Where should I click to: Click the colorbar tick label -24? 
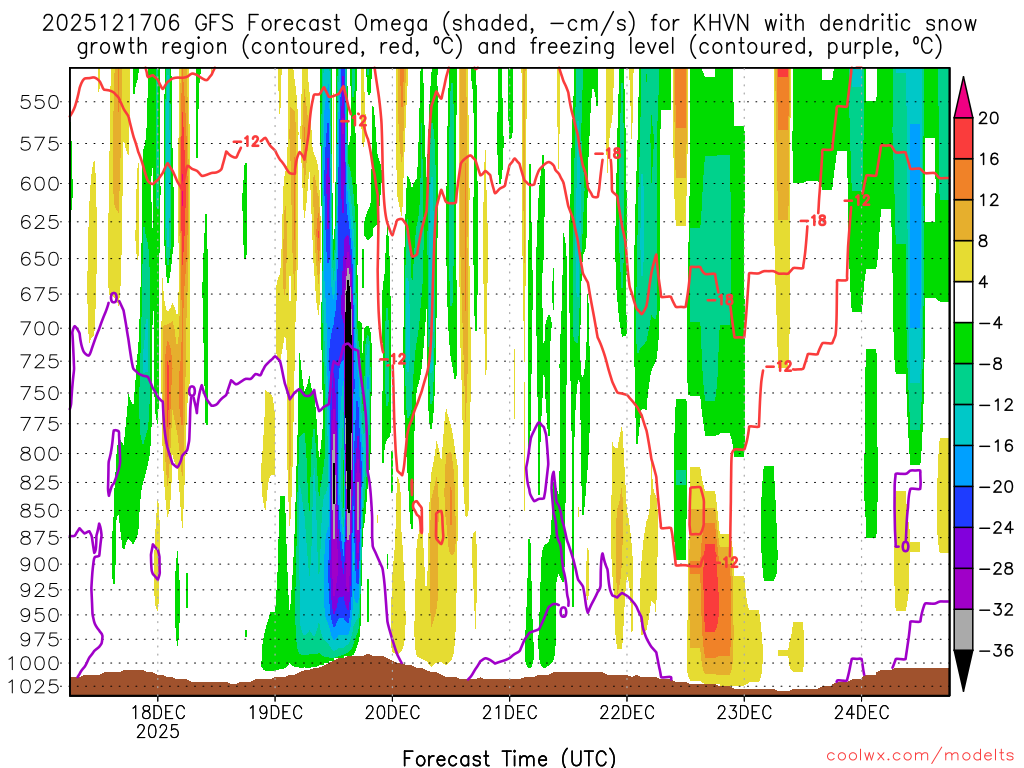click(995, 528)
